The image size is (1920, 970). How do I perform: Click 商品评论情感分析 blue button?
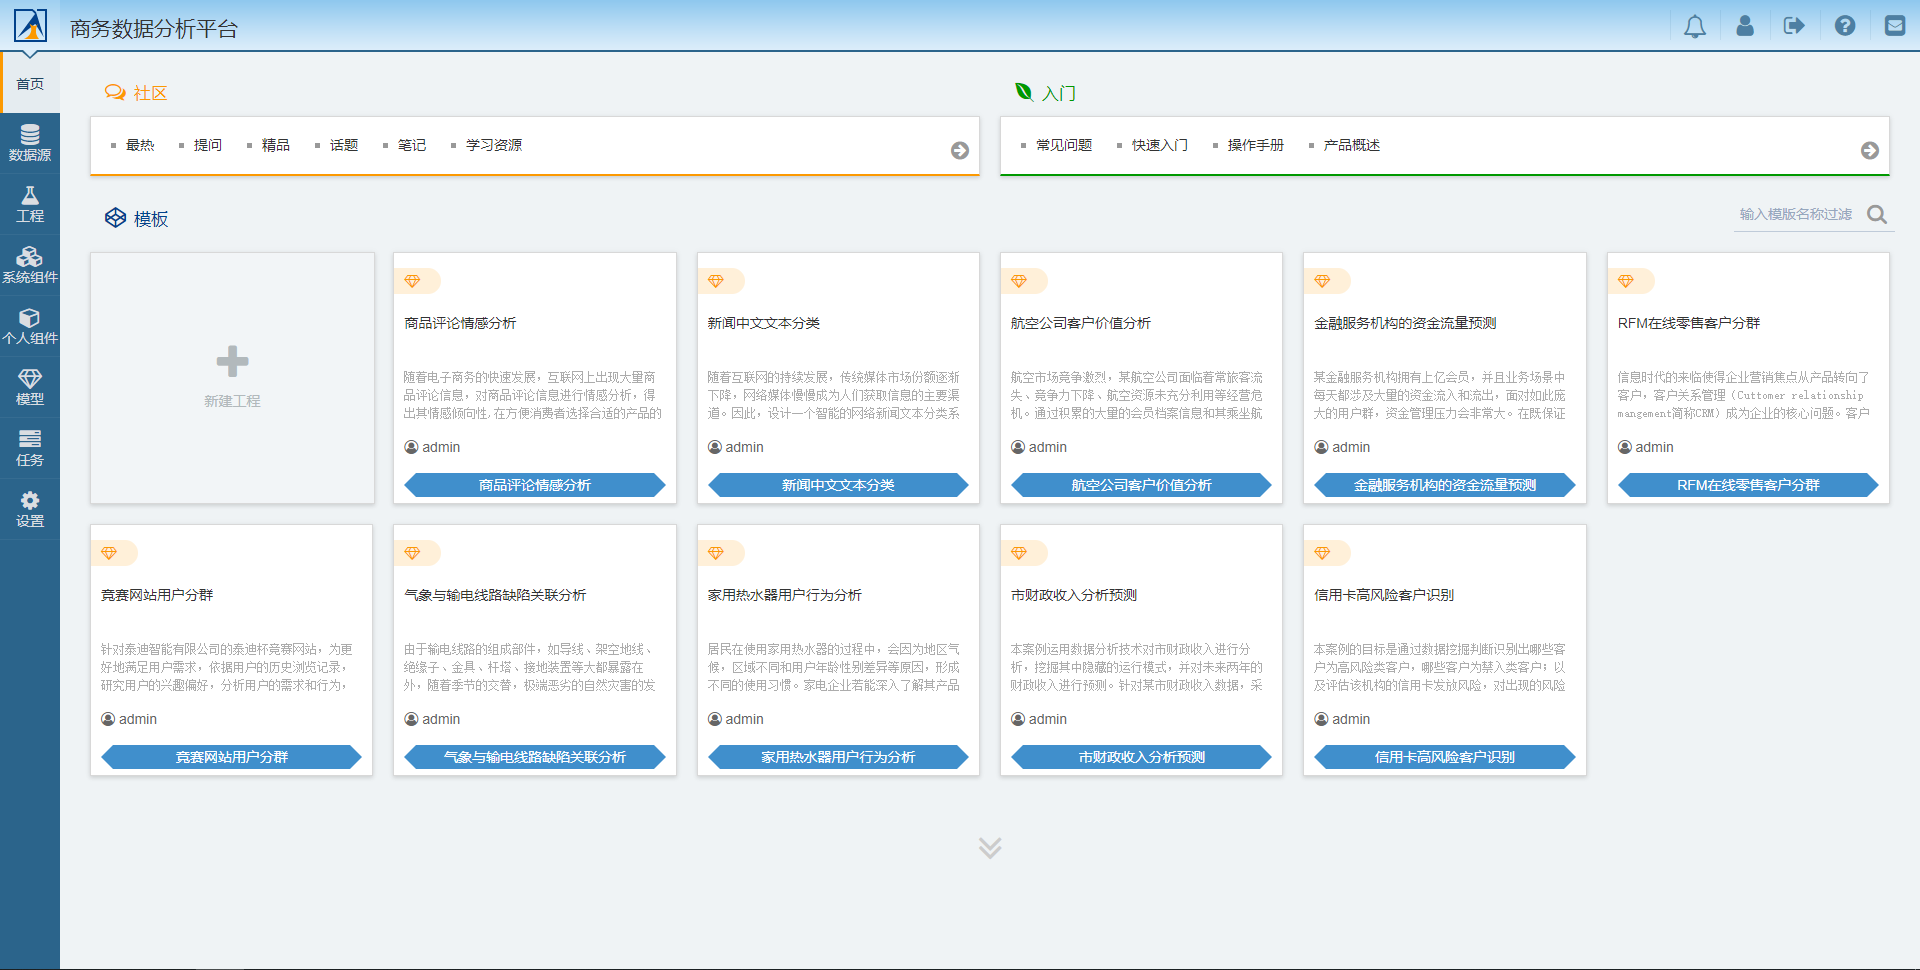click(535, 485)
